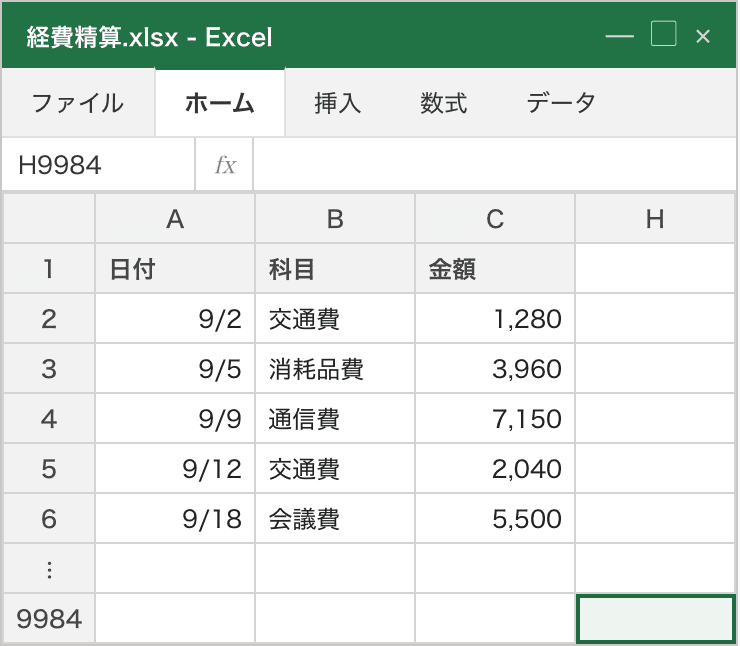Click the empty cell H3
The image size is (740, 646).
click(x=655, y=369)
